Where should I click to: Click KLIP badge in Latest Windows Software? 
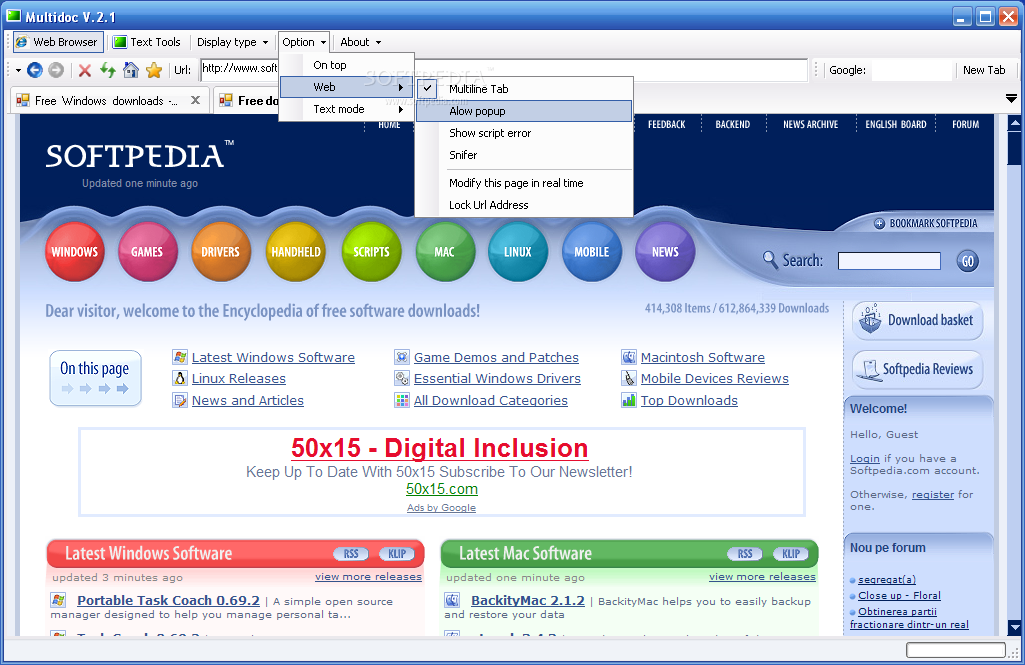(397, 554)
